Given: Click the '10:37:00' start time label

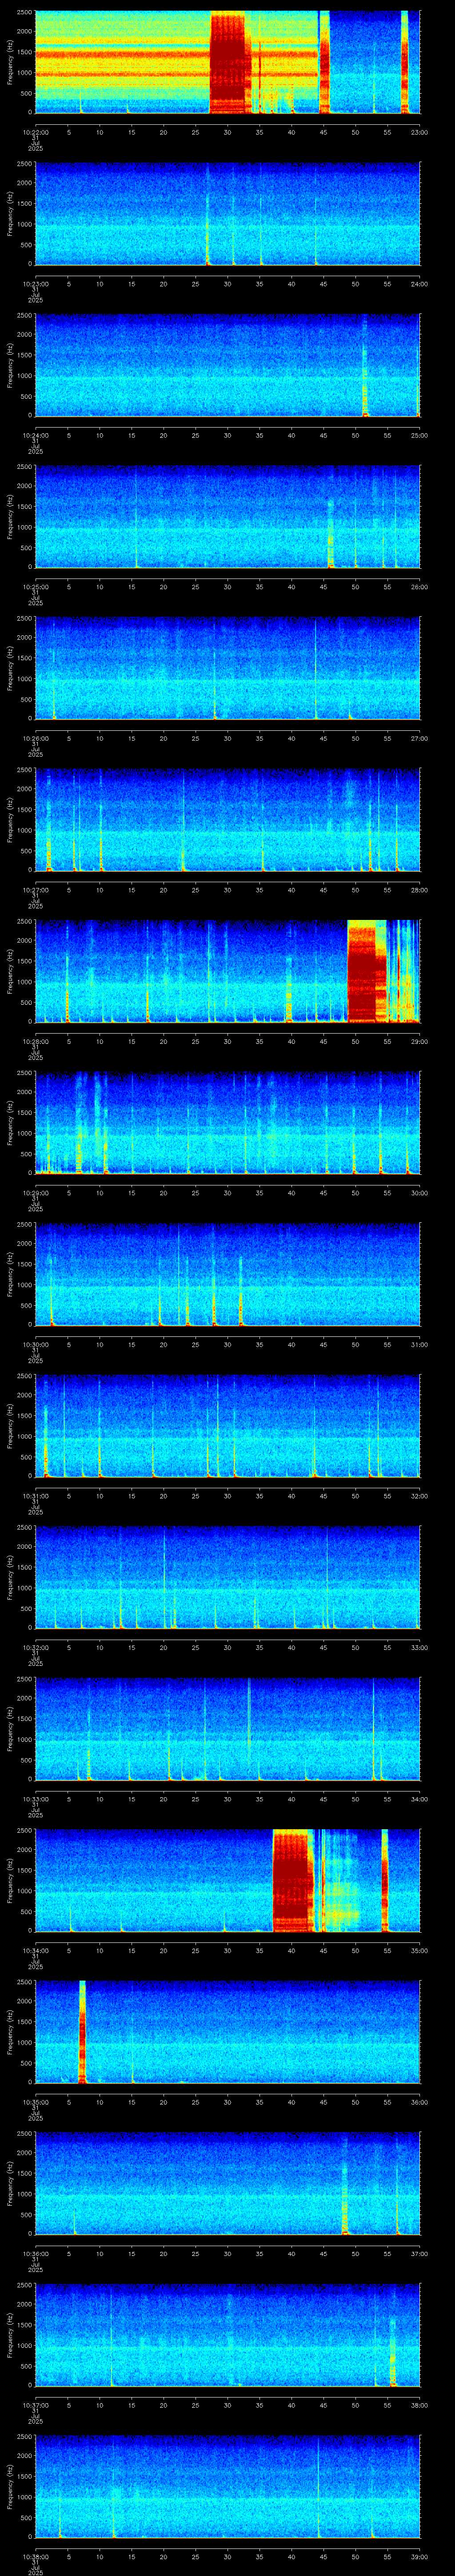Looking at the screenshot, I should click(35, 2405).
